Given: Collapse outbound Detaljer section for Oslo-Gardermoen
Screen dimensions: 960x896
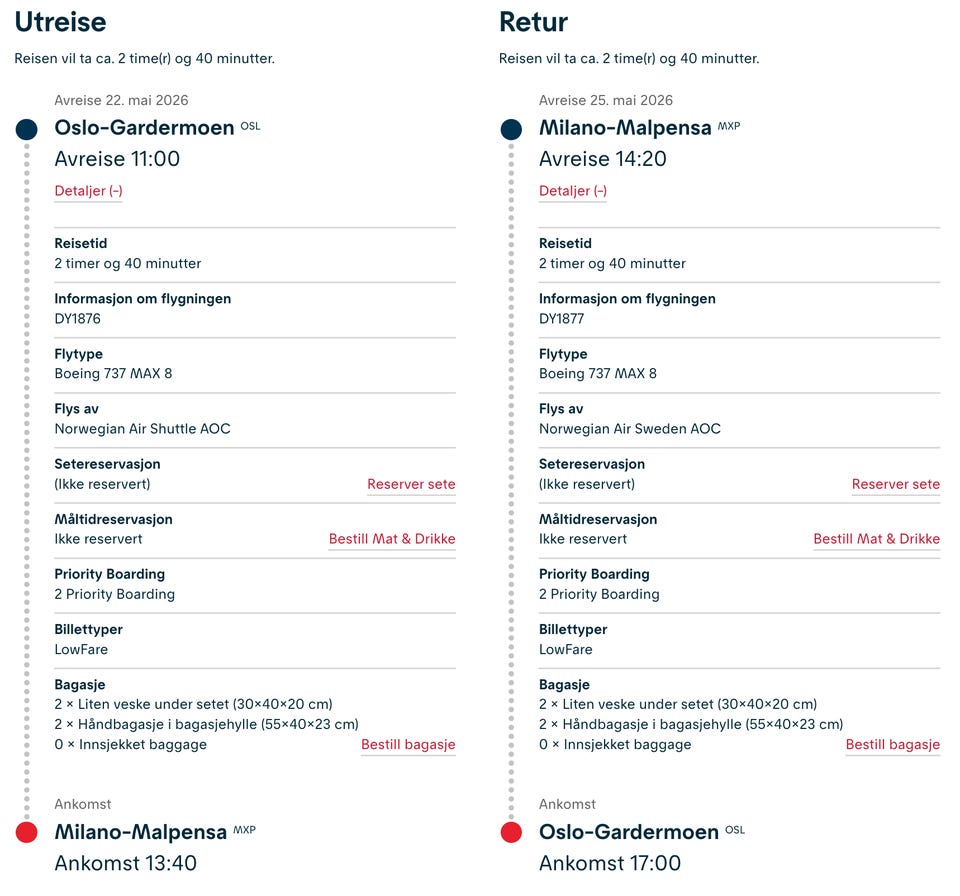Looking at the screenshot, I should tap(88, 191).
